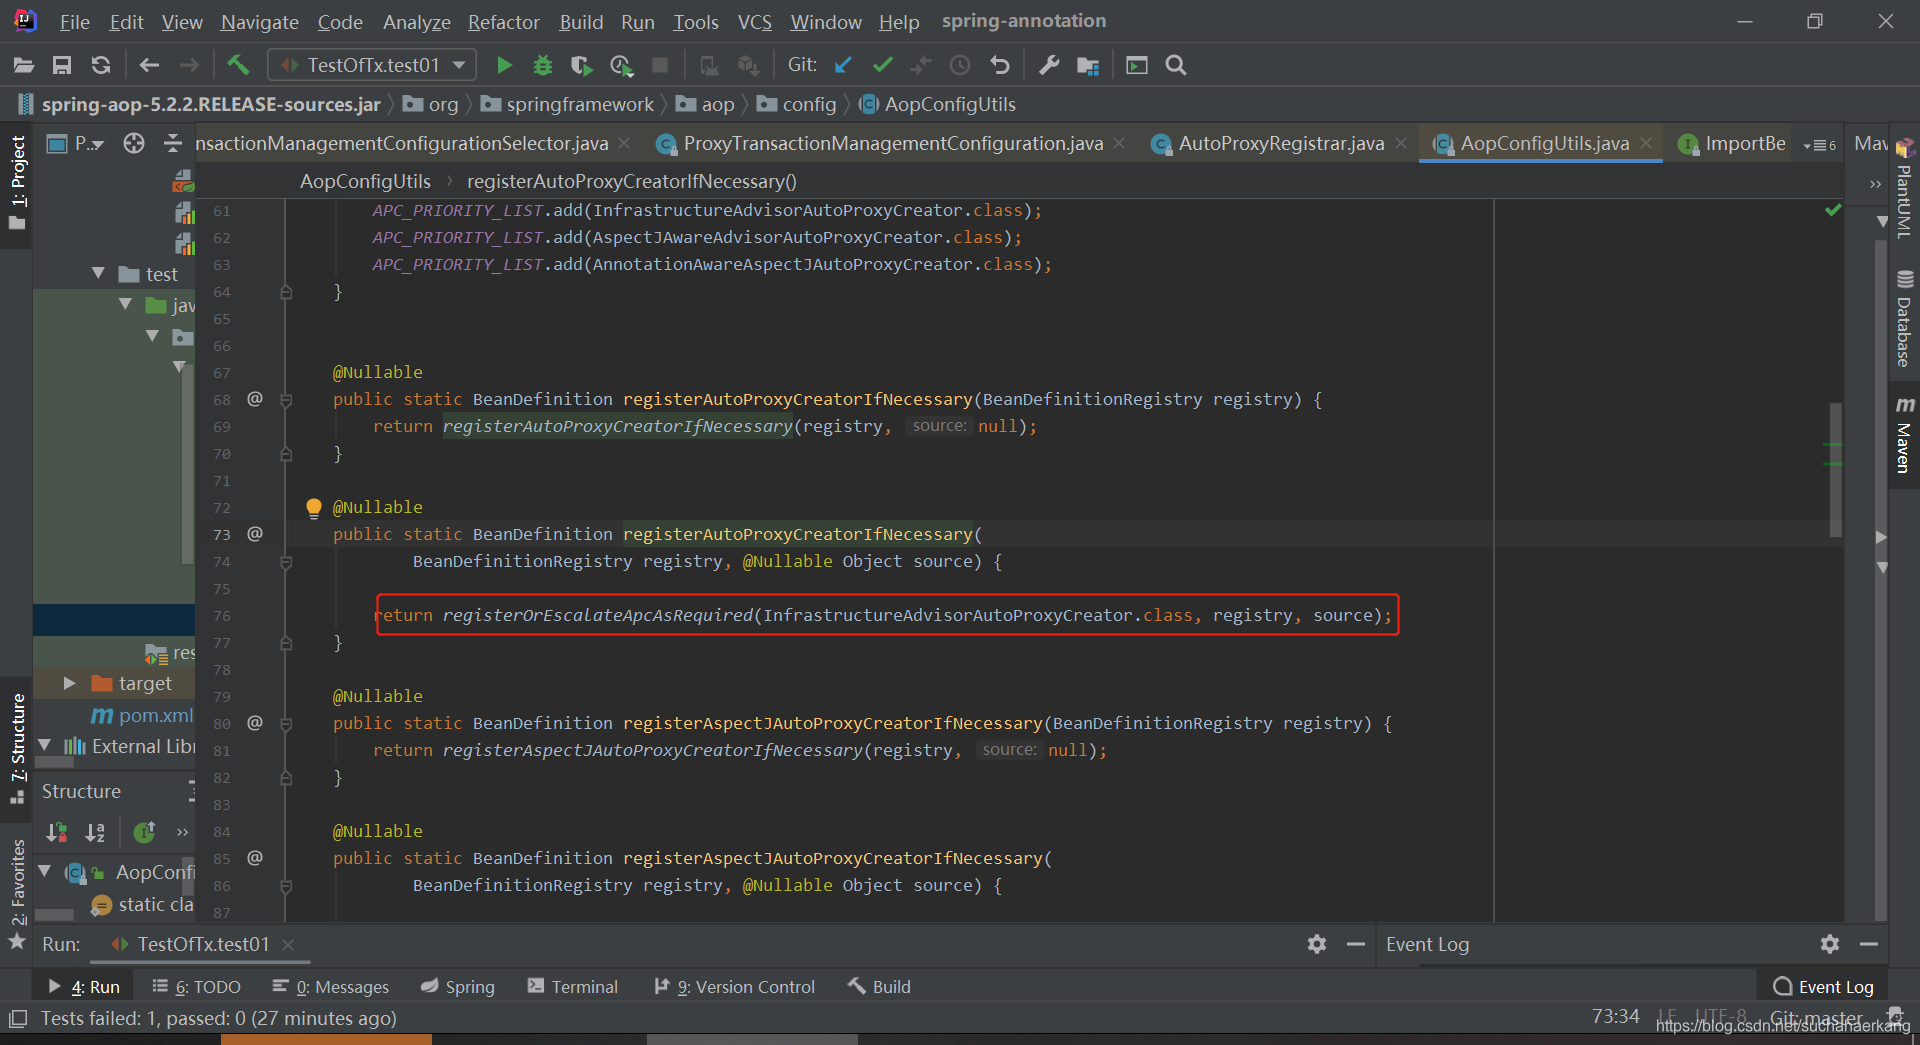
Task: Open settings with the wrench icon
Action: pos(1048,65)
